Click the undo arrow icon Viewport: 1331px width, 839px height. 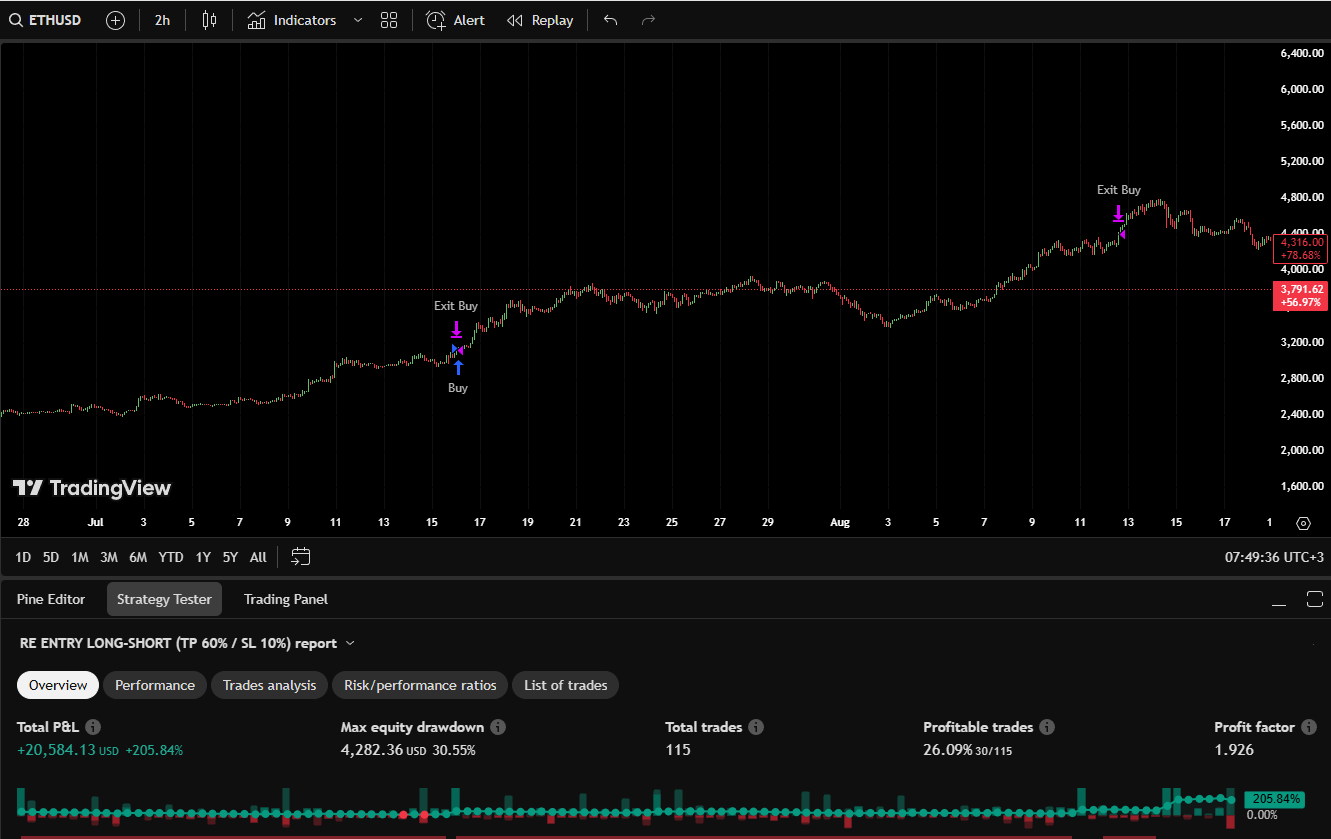[x=611, y=20]
